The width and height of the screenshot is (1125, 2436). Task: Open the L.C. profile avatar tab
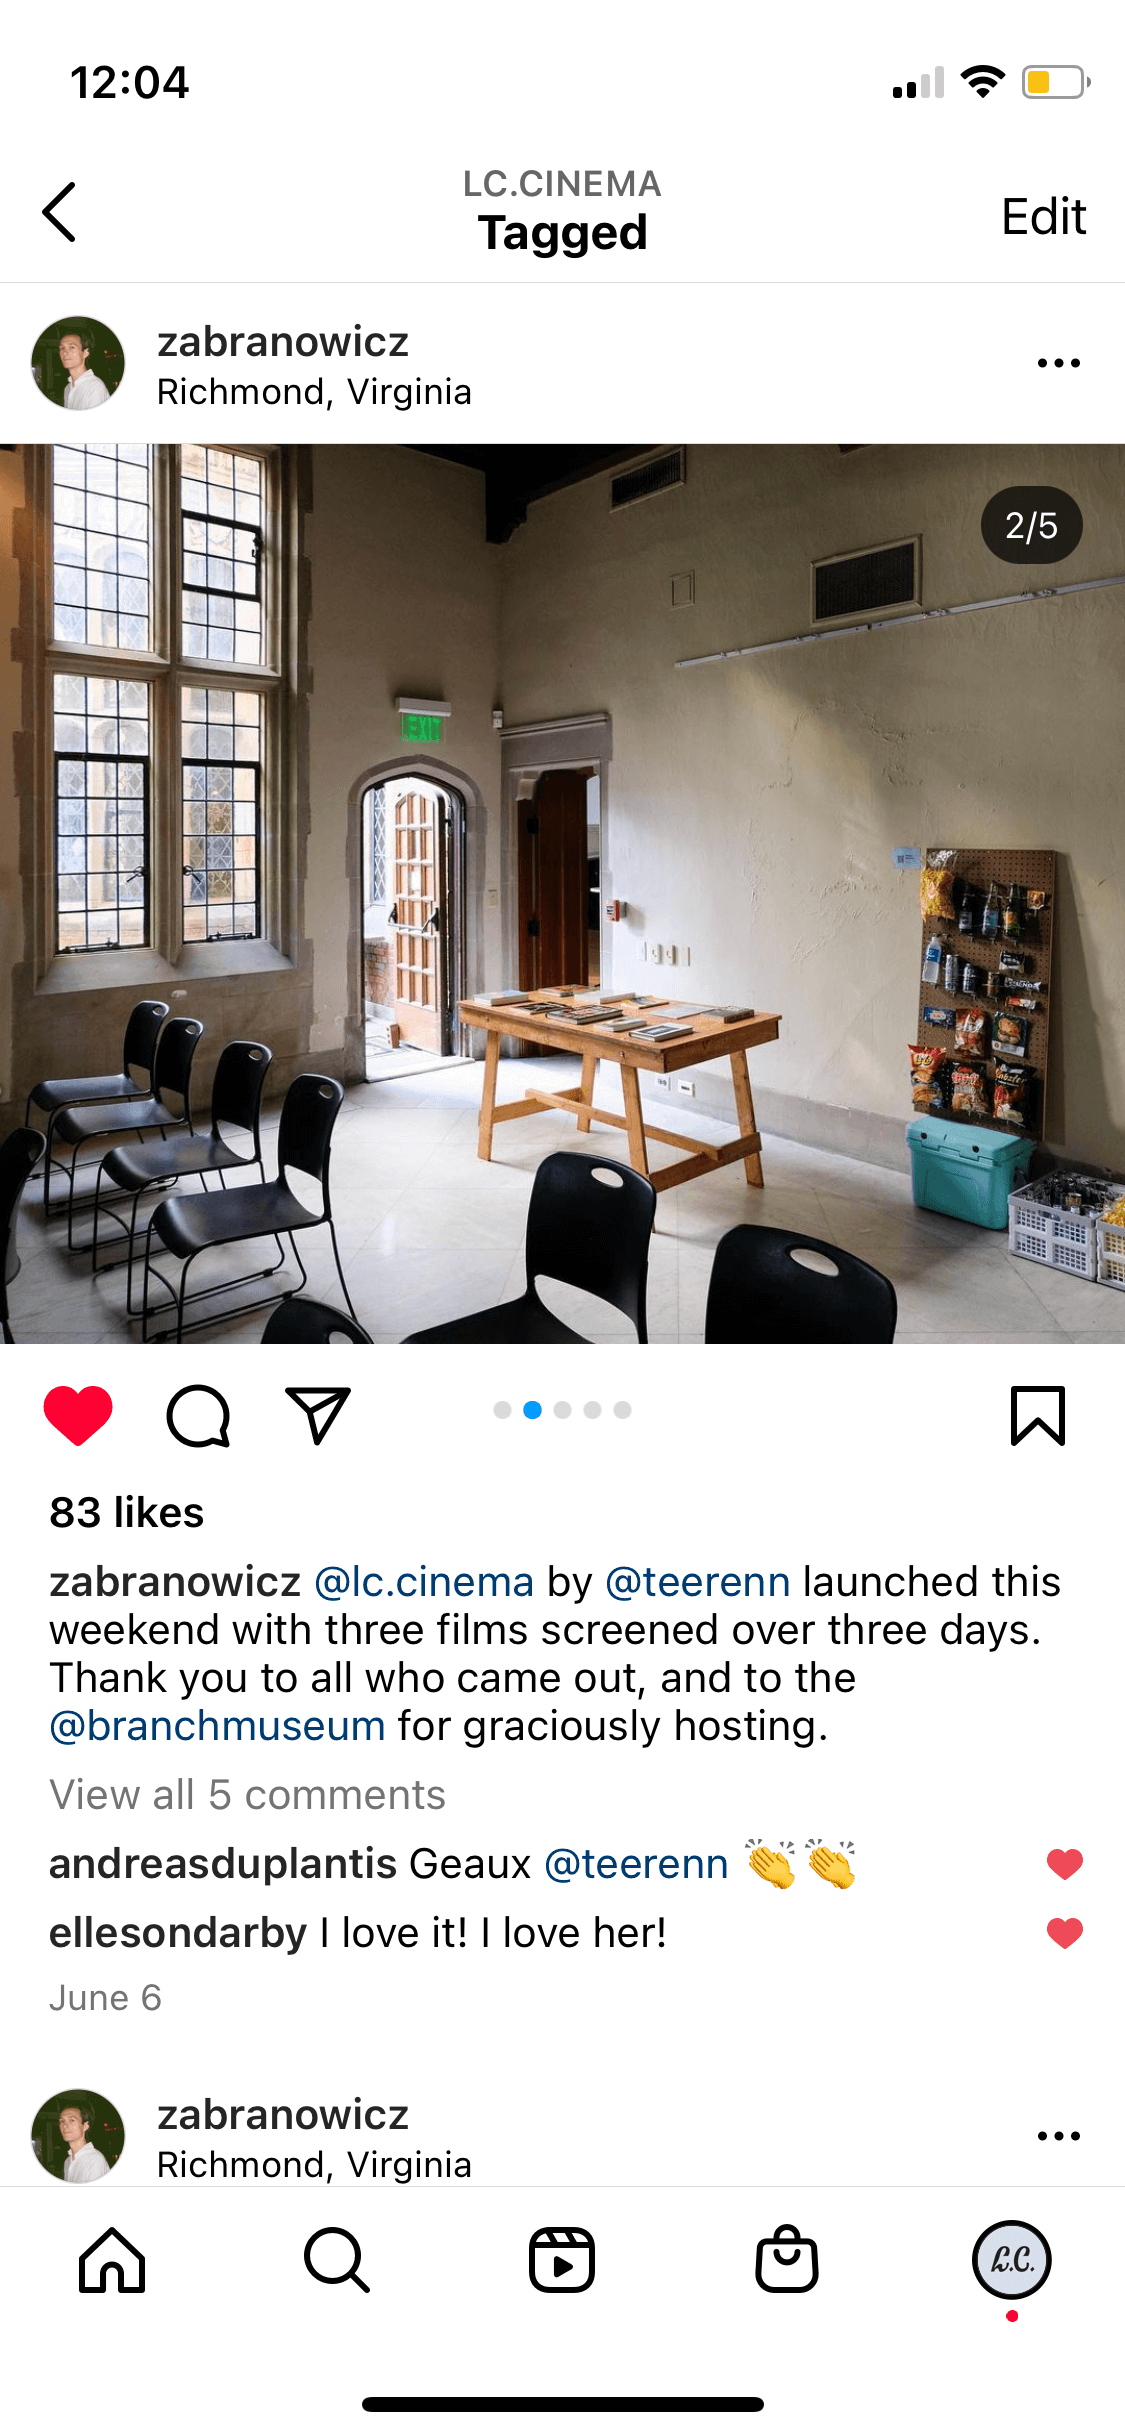pyautogui.click(x=1012, y=2260)
